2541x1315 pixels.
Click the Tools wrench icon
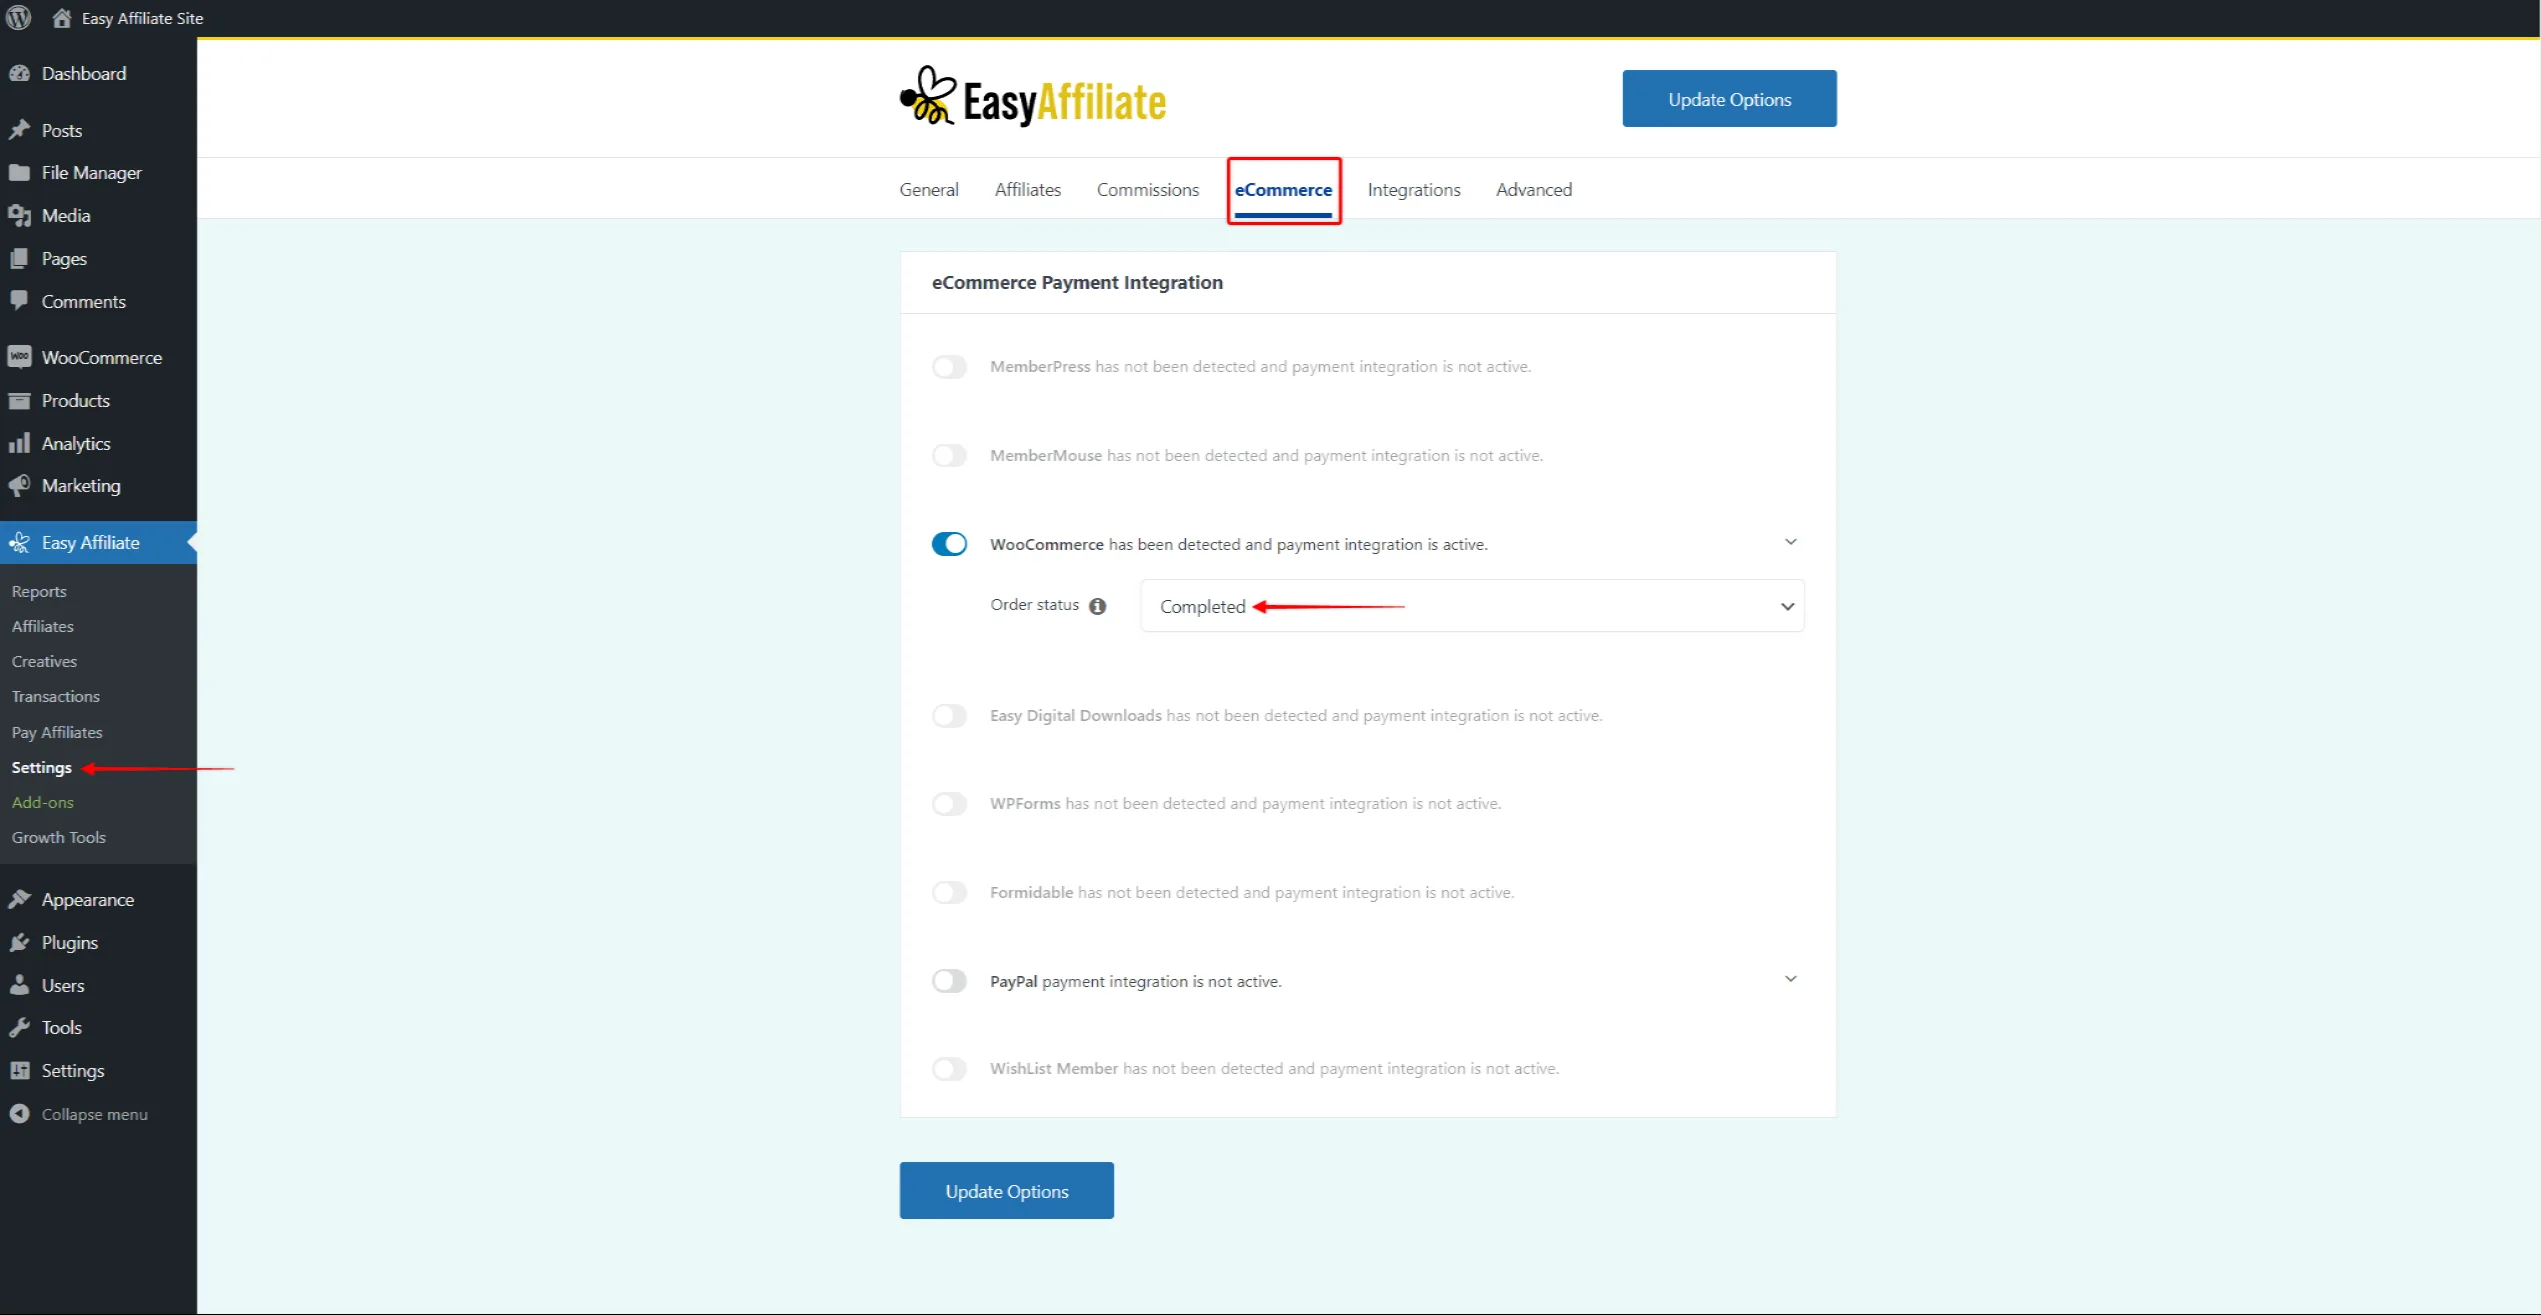(x=19, y=1027)
